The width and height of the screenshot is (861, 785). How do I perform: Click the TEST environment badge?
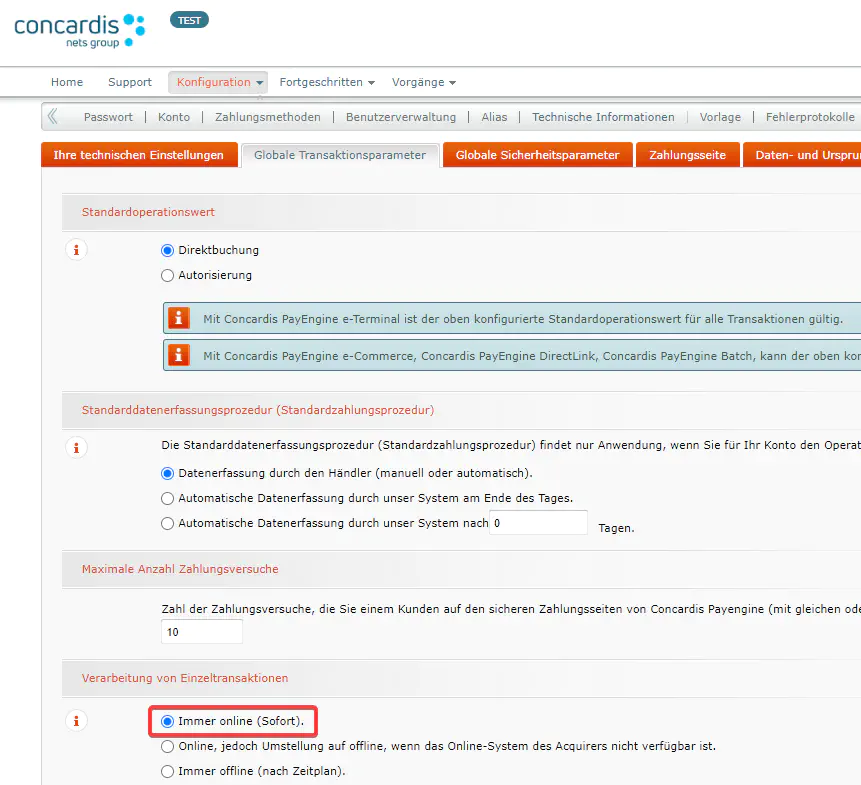(x=189, y=20)
